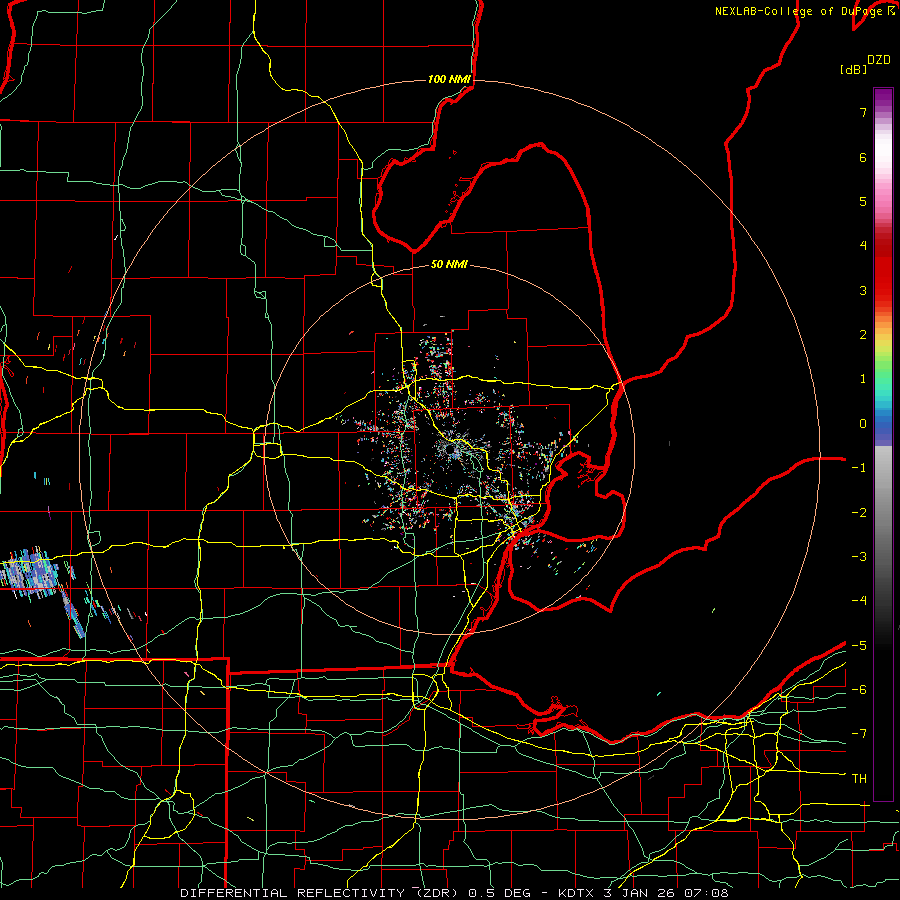Click the [dB] unit label
The width and height of the screenshot is (900, 900).
tap(853, 69)
